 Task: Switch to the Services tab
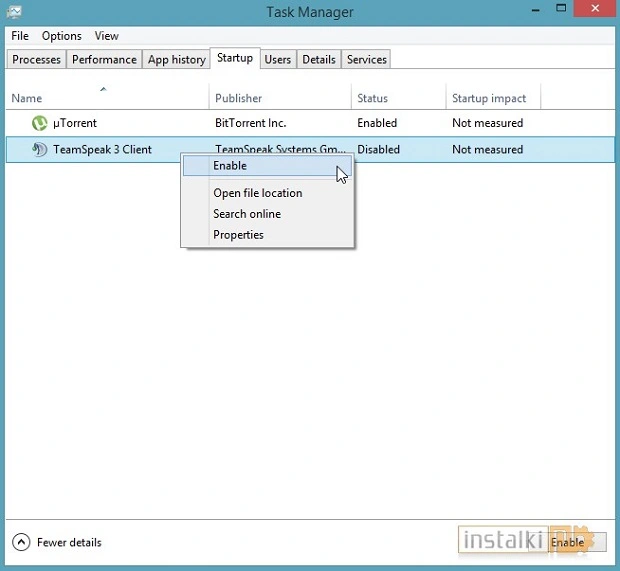click(367, 59)
